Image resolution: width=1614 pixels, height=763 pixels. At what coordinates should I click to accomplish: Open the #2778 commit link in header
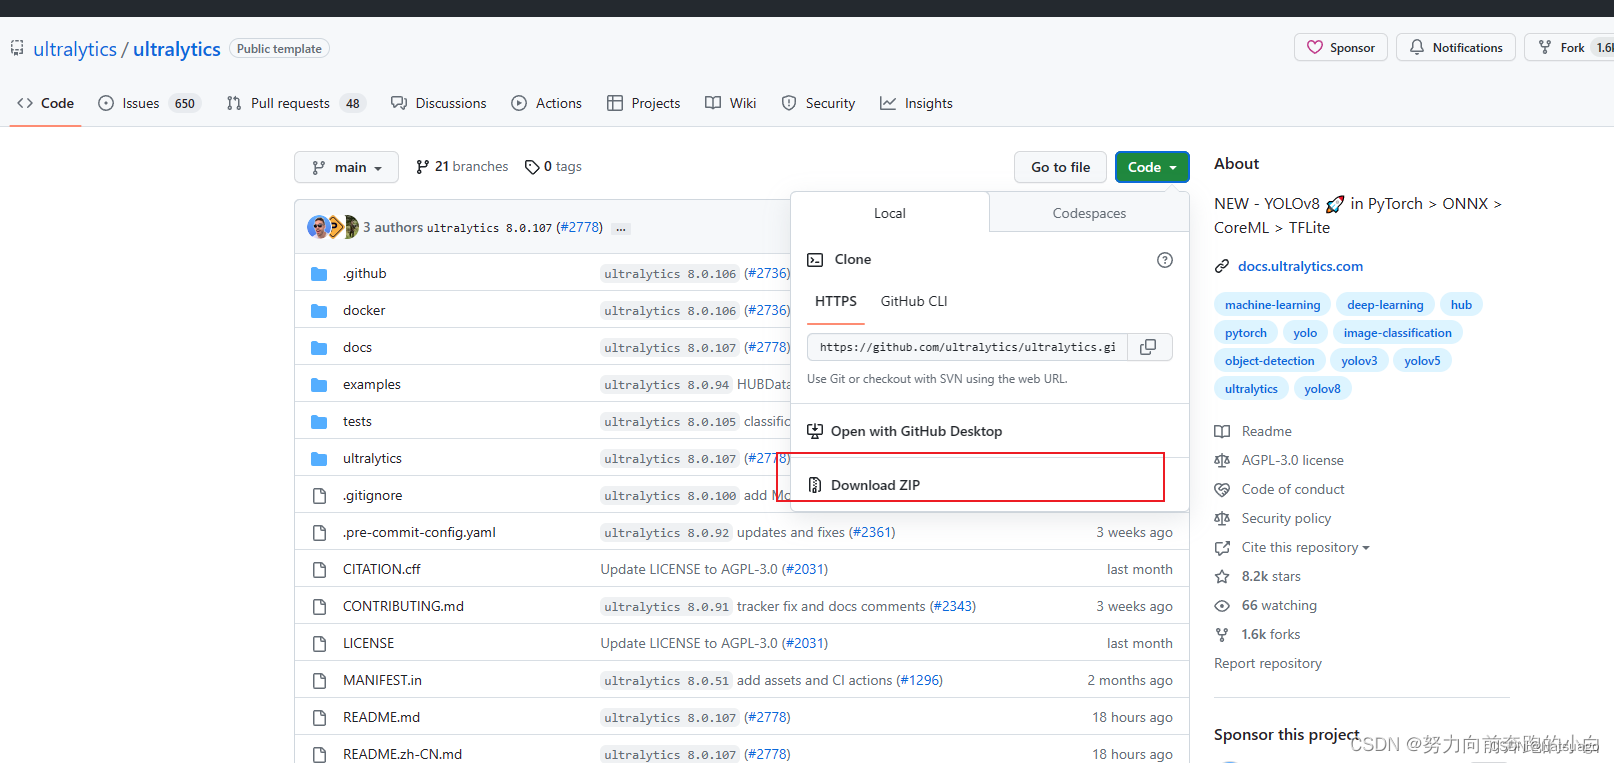(579, 228)
